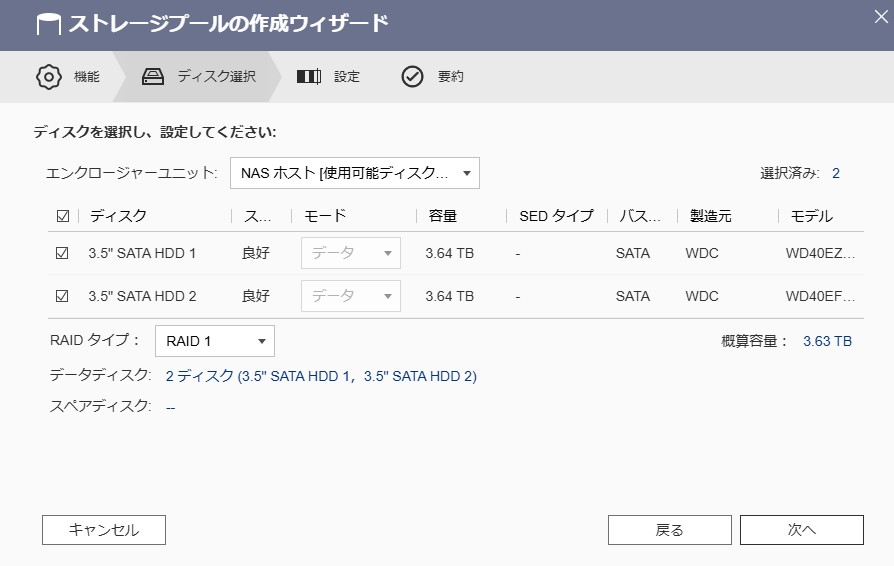The width and height of the screenshot is (894, 566).
Task: Click the ディスク column header
Action: (118, 216)
